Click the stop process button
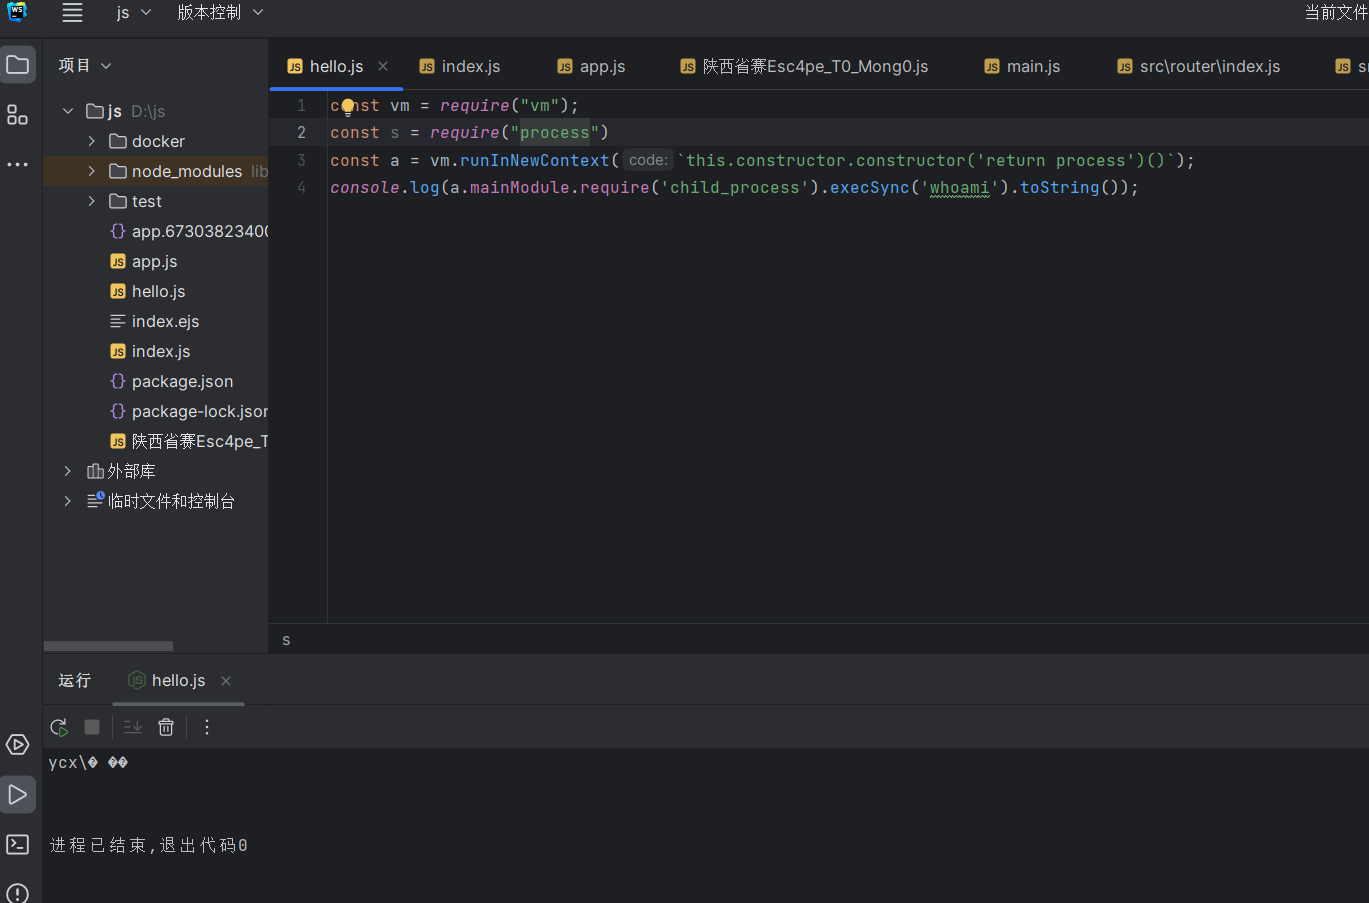The width and height of the screenshot is (1369, 903). pyautogui.click(x=92, y=727)
